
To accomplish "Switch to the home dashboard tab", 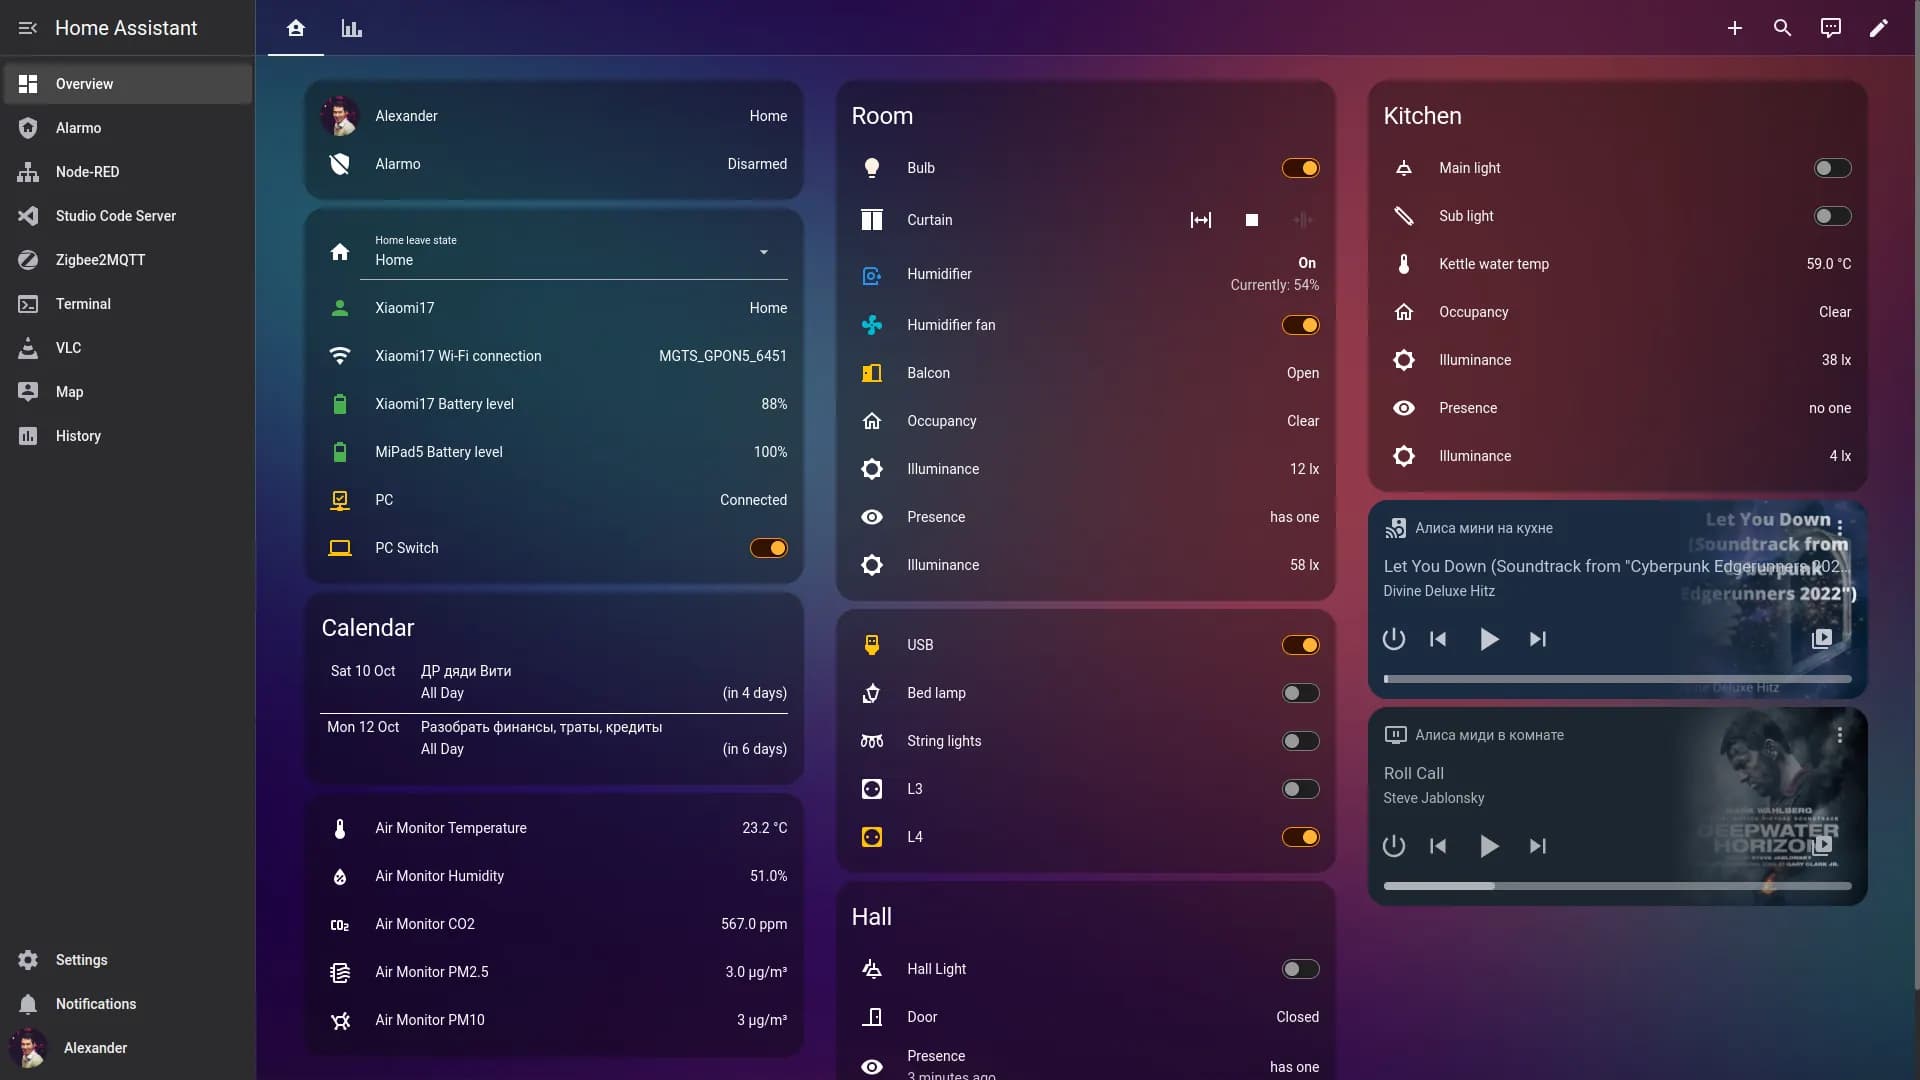I will pyautogui.click(x=295, y=28).
